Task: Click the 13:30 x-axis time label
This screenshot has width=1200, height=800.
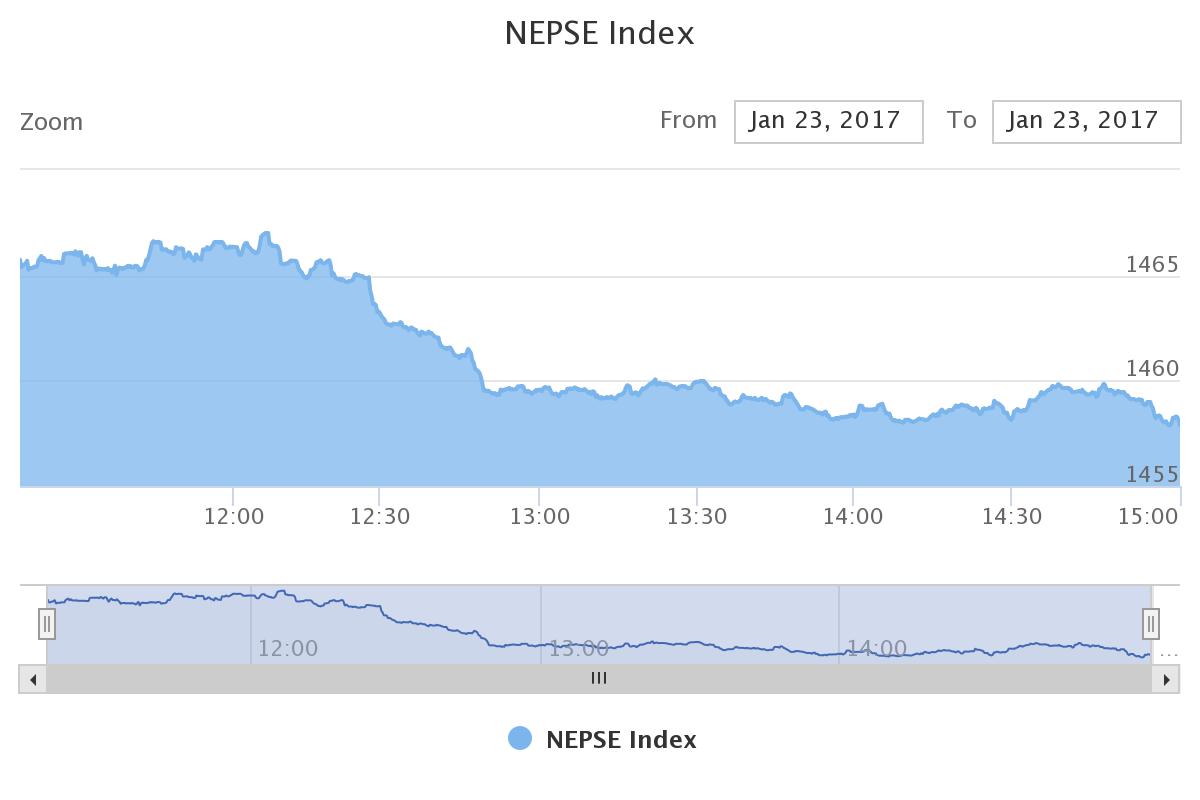Action: coord(697,517)
